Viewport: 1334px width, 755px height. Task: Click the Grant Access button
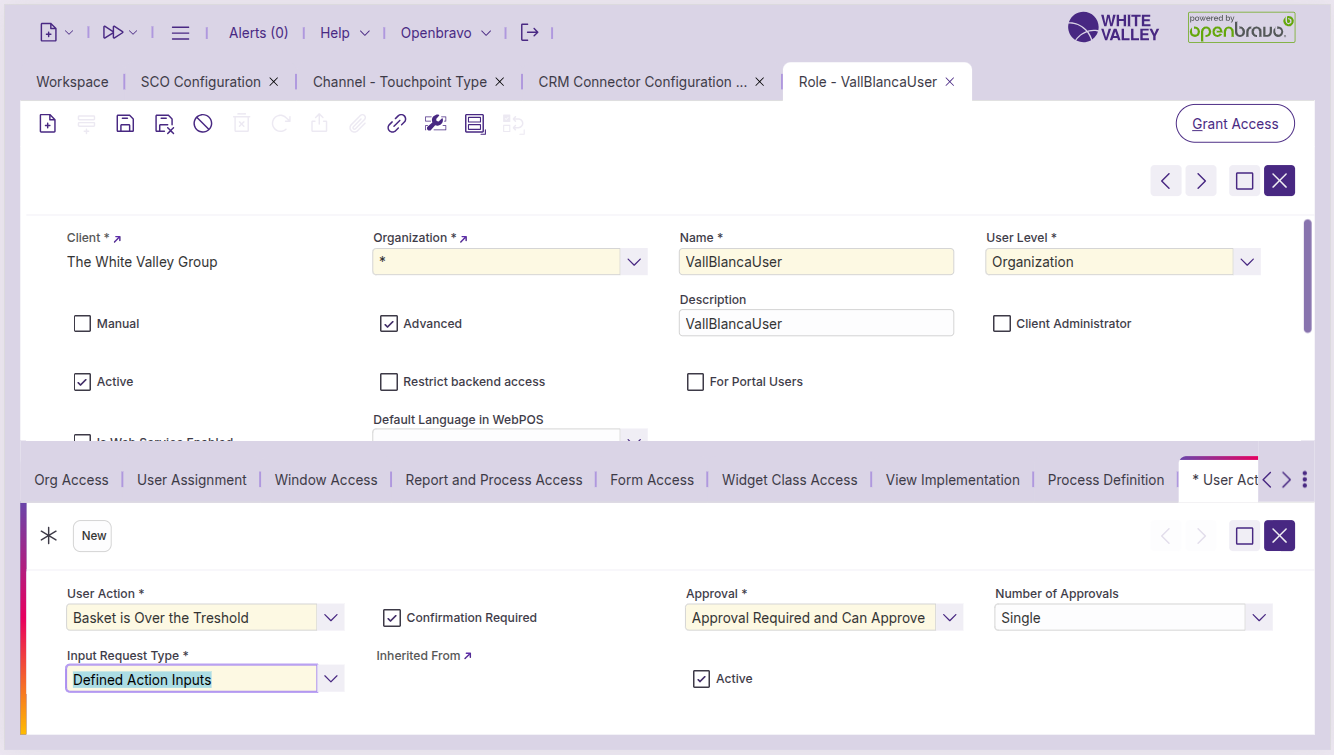[x=1235, y=124]
